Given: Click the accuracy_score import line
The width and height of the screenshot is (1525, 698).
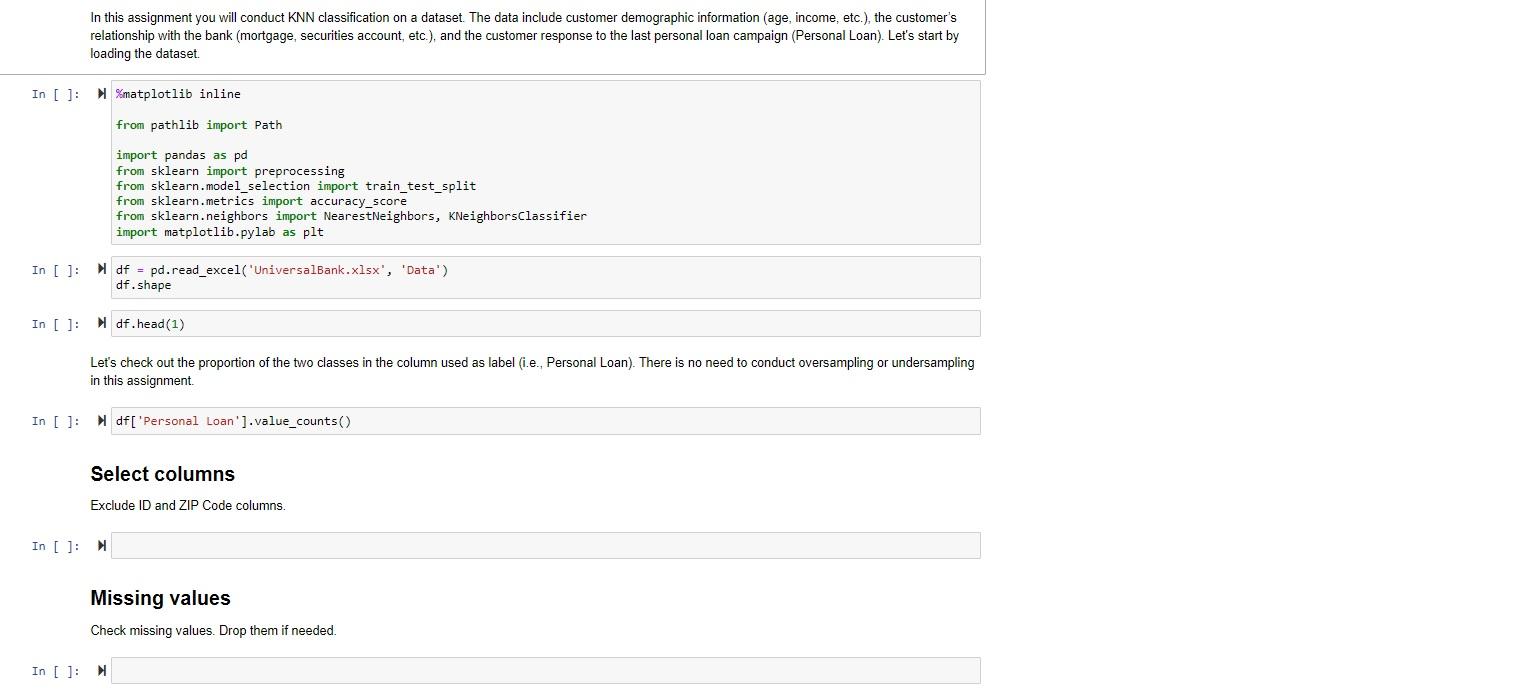Looking at the screenshot, I should click(261, 201).
